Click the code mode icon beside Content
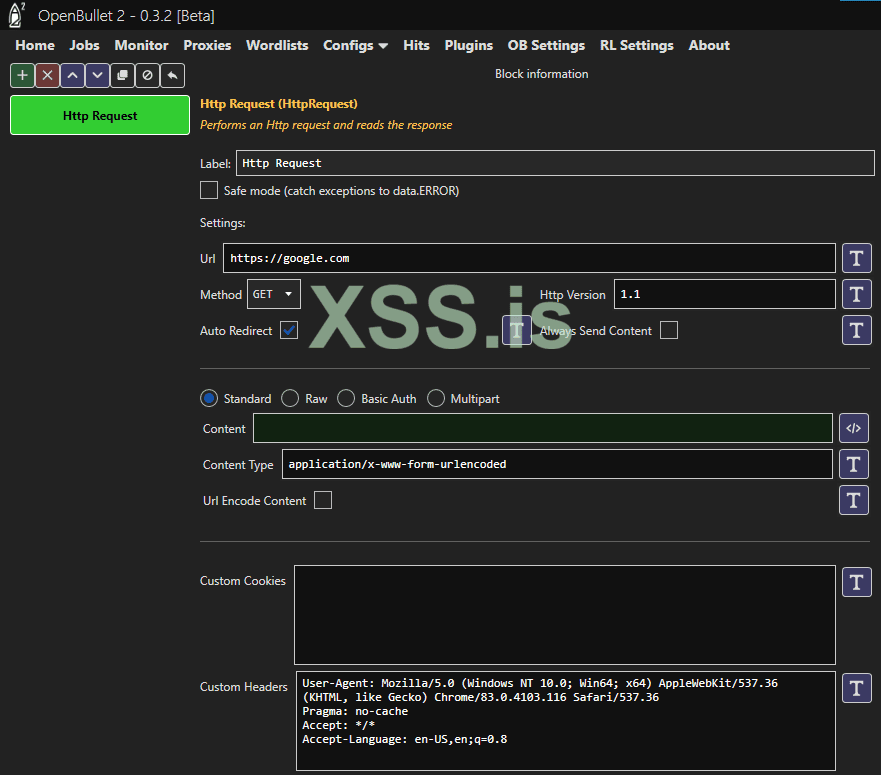This screenshot has height=775, width=881. tap(853, 428)
